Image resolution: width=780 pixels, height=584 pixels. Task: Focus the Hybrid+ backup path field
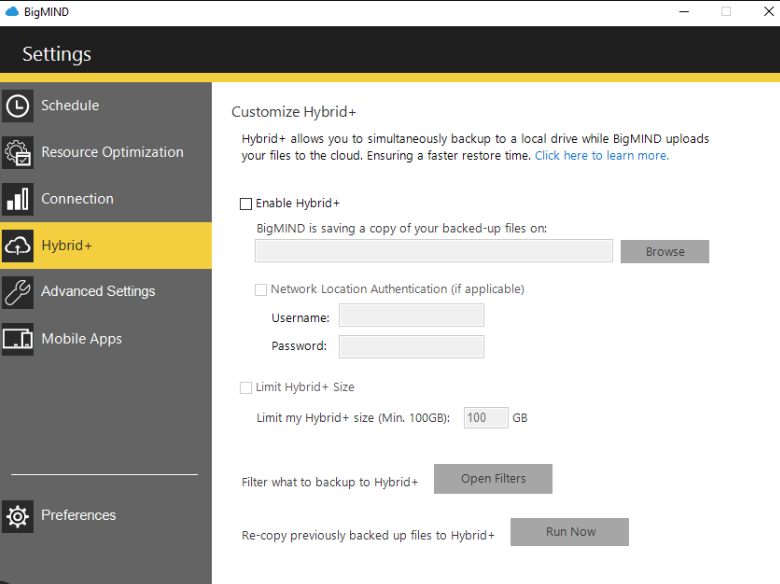point(434,251)
